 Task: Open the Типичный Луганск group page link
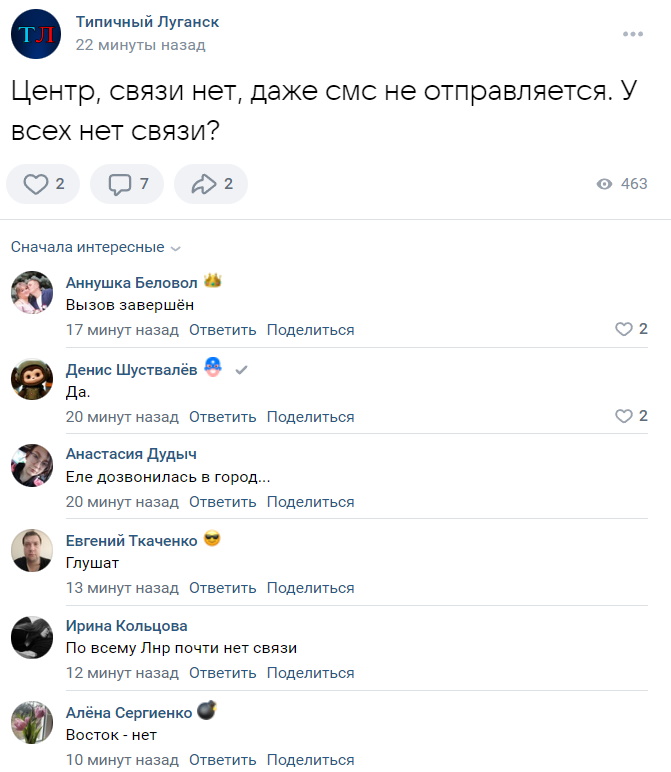(147, 22)
